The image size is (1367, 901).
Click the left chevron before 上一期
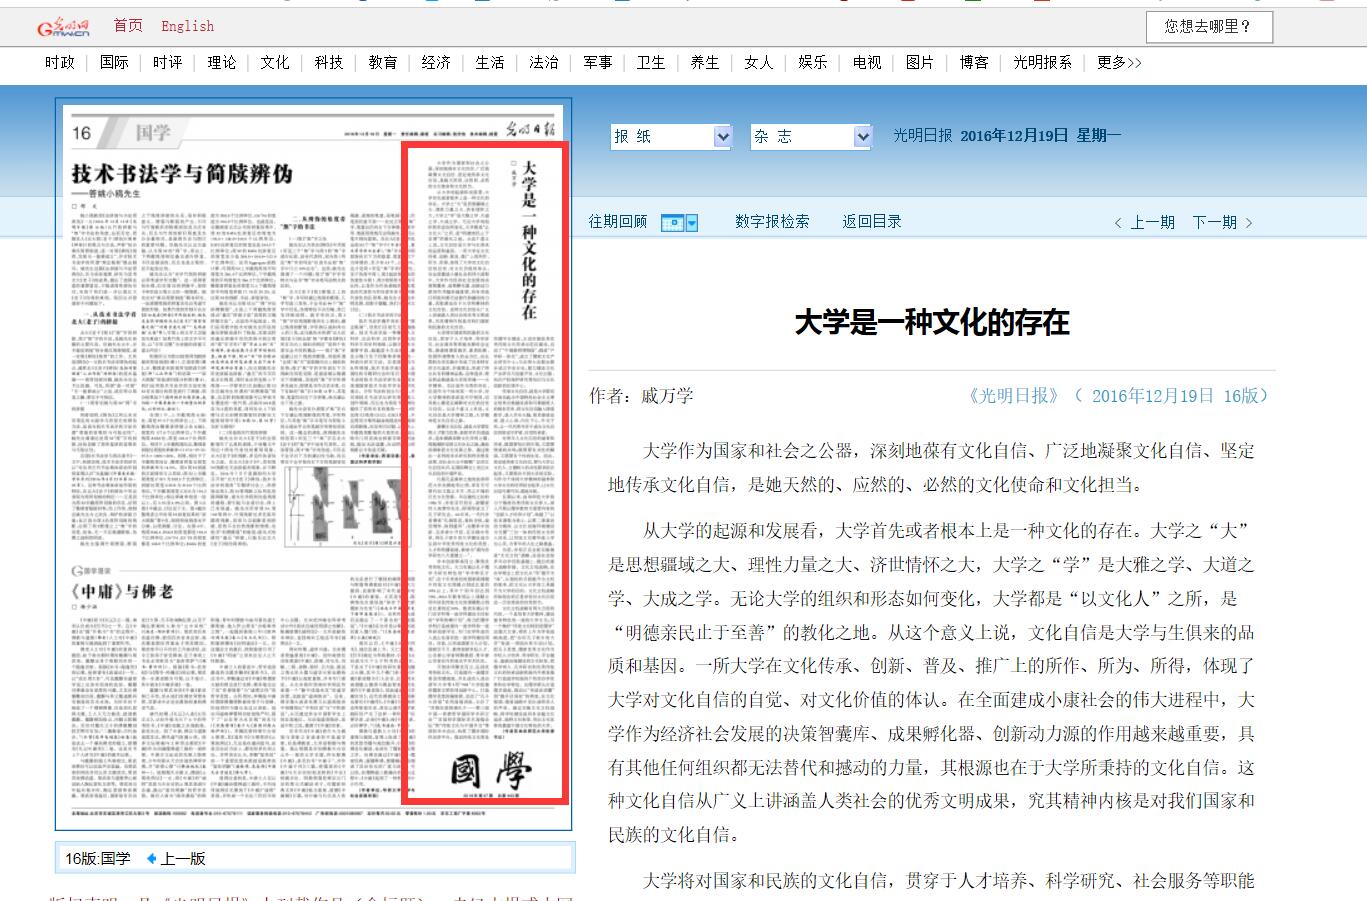1117,223
